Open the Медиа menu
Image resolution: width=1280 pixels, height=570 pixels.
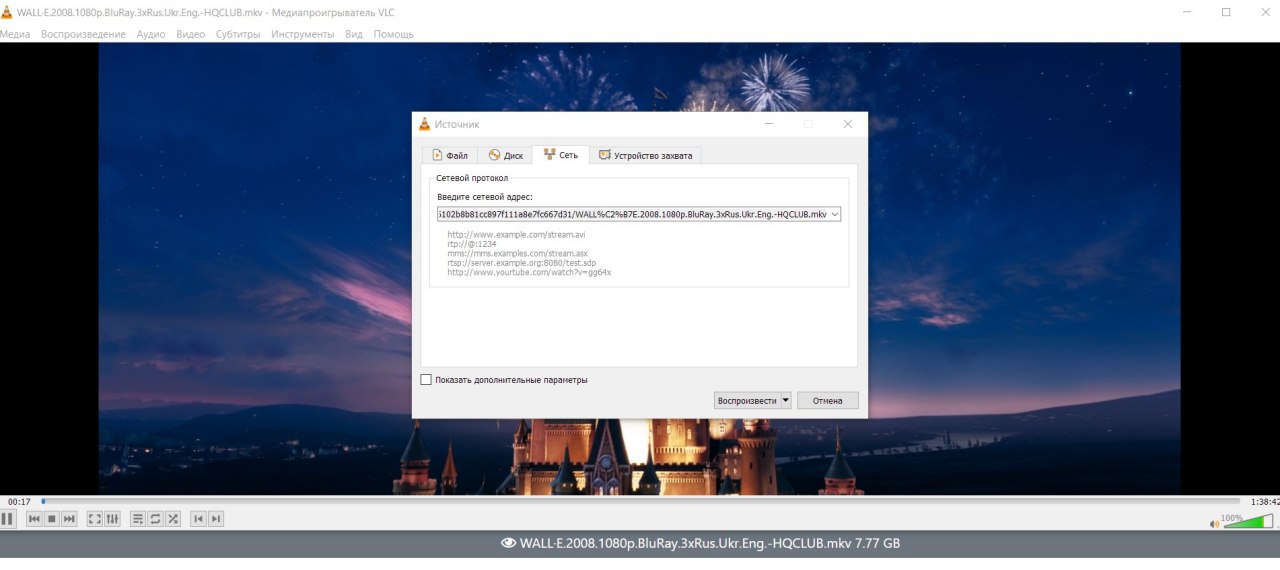(x=15, y=34)
